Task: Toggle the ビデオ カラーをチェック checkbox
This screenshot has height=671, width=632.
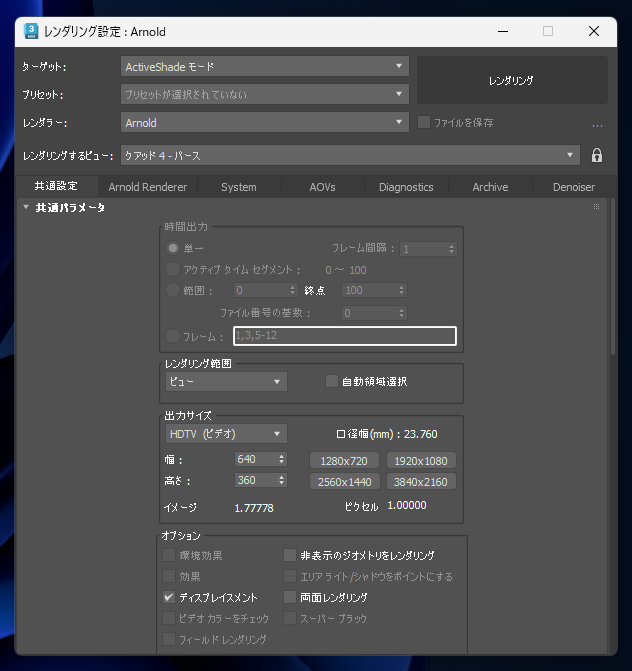Action: [x=169, y=618]
